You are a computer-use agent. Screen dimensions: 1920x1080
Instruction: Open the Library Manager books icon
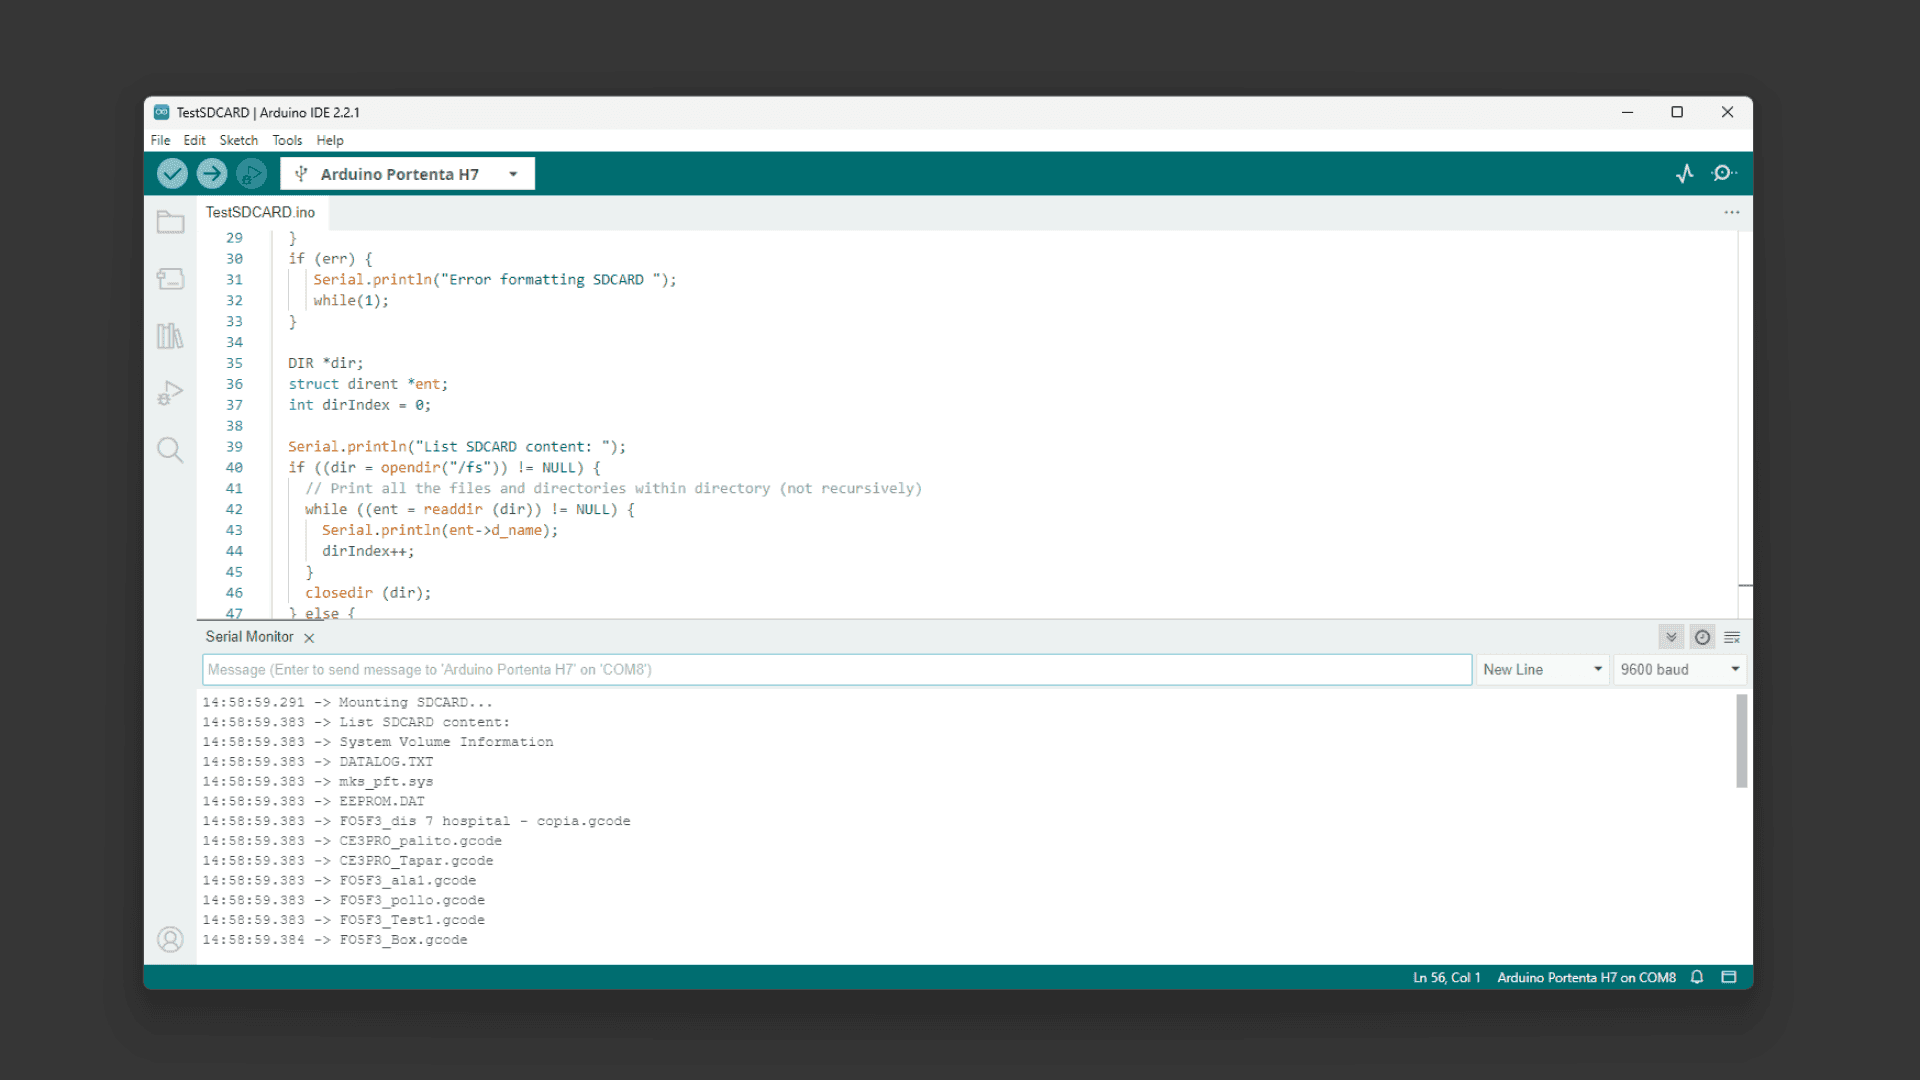tap(170, 336)
